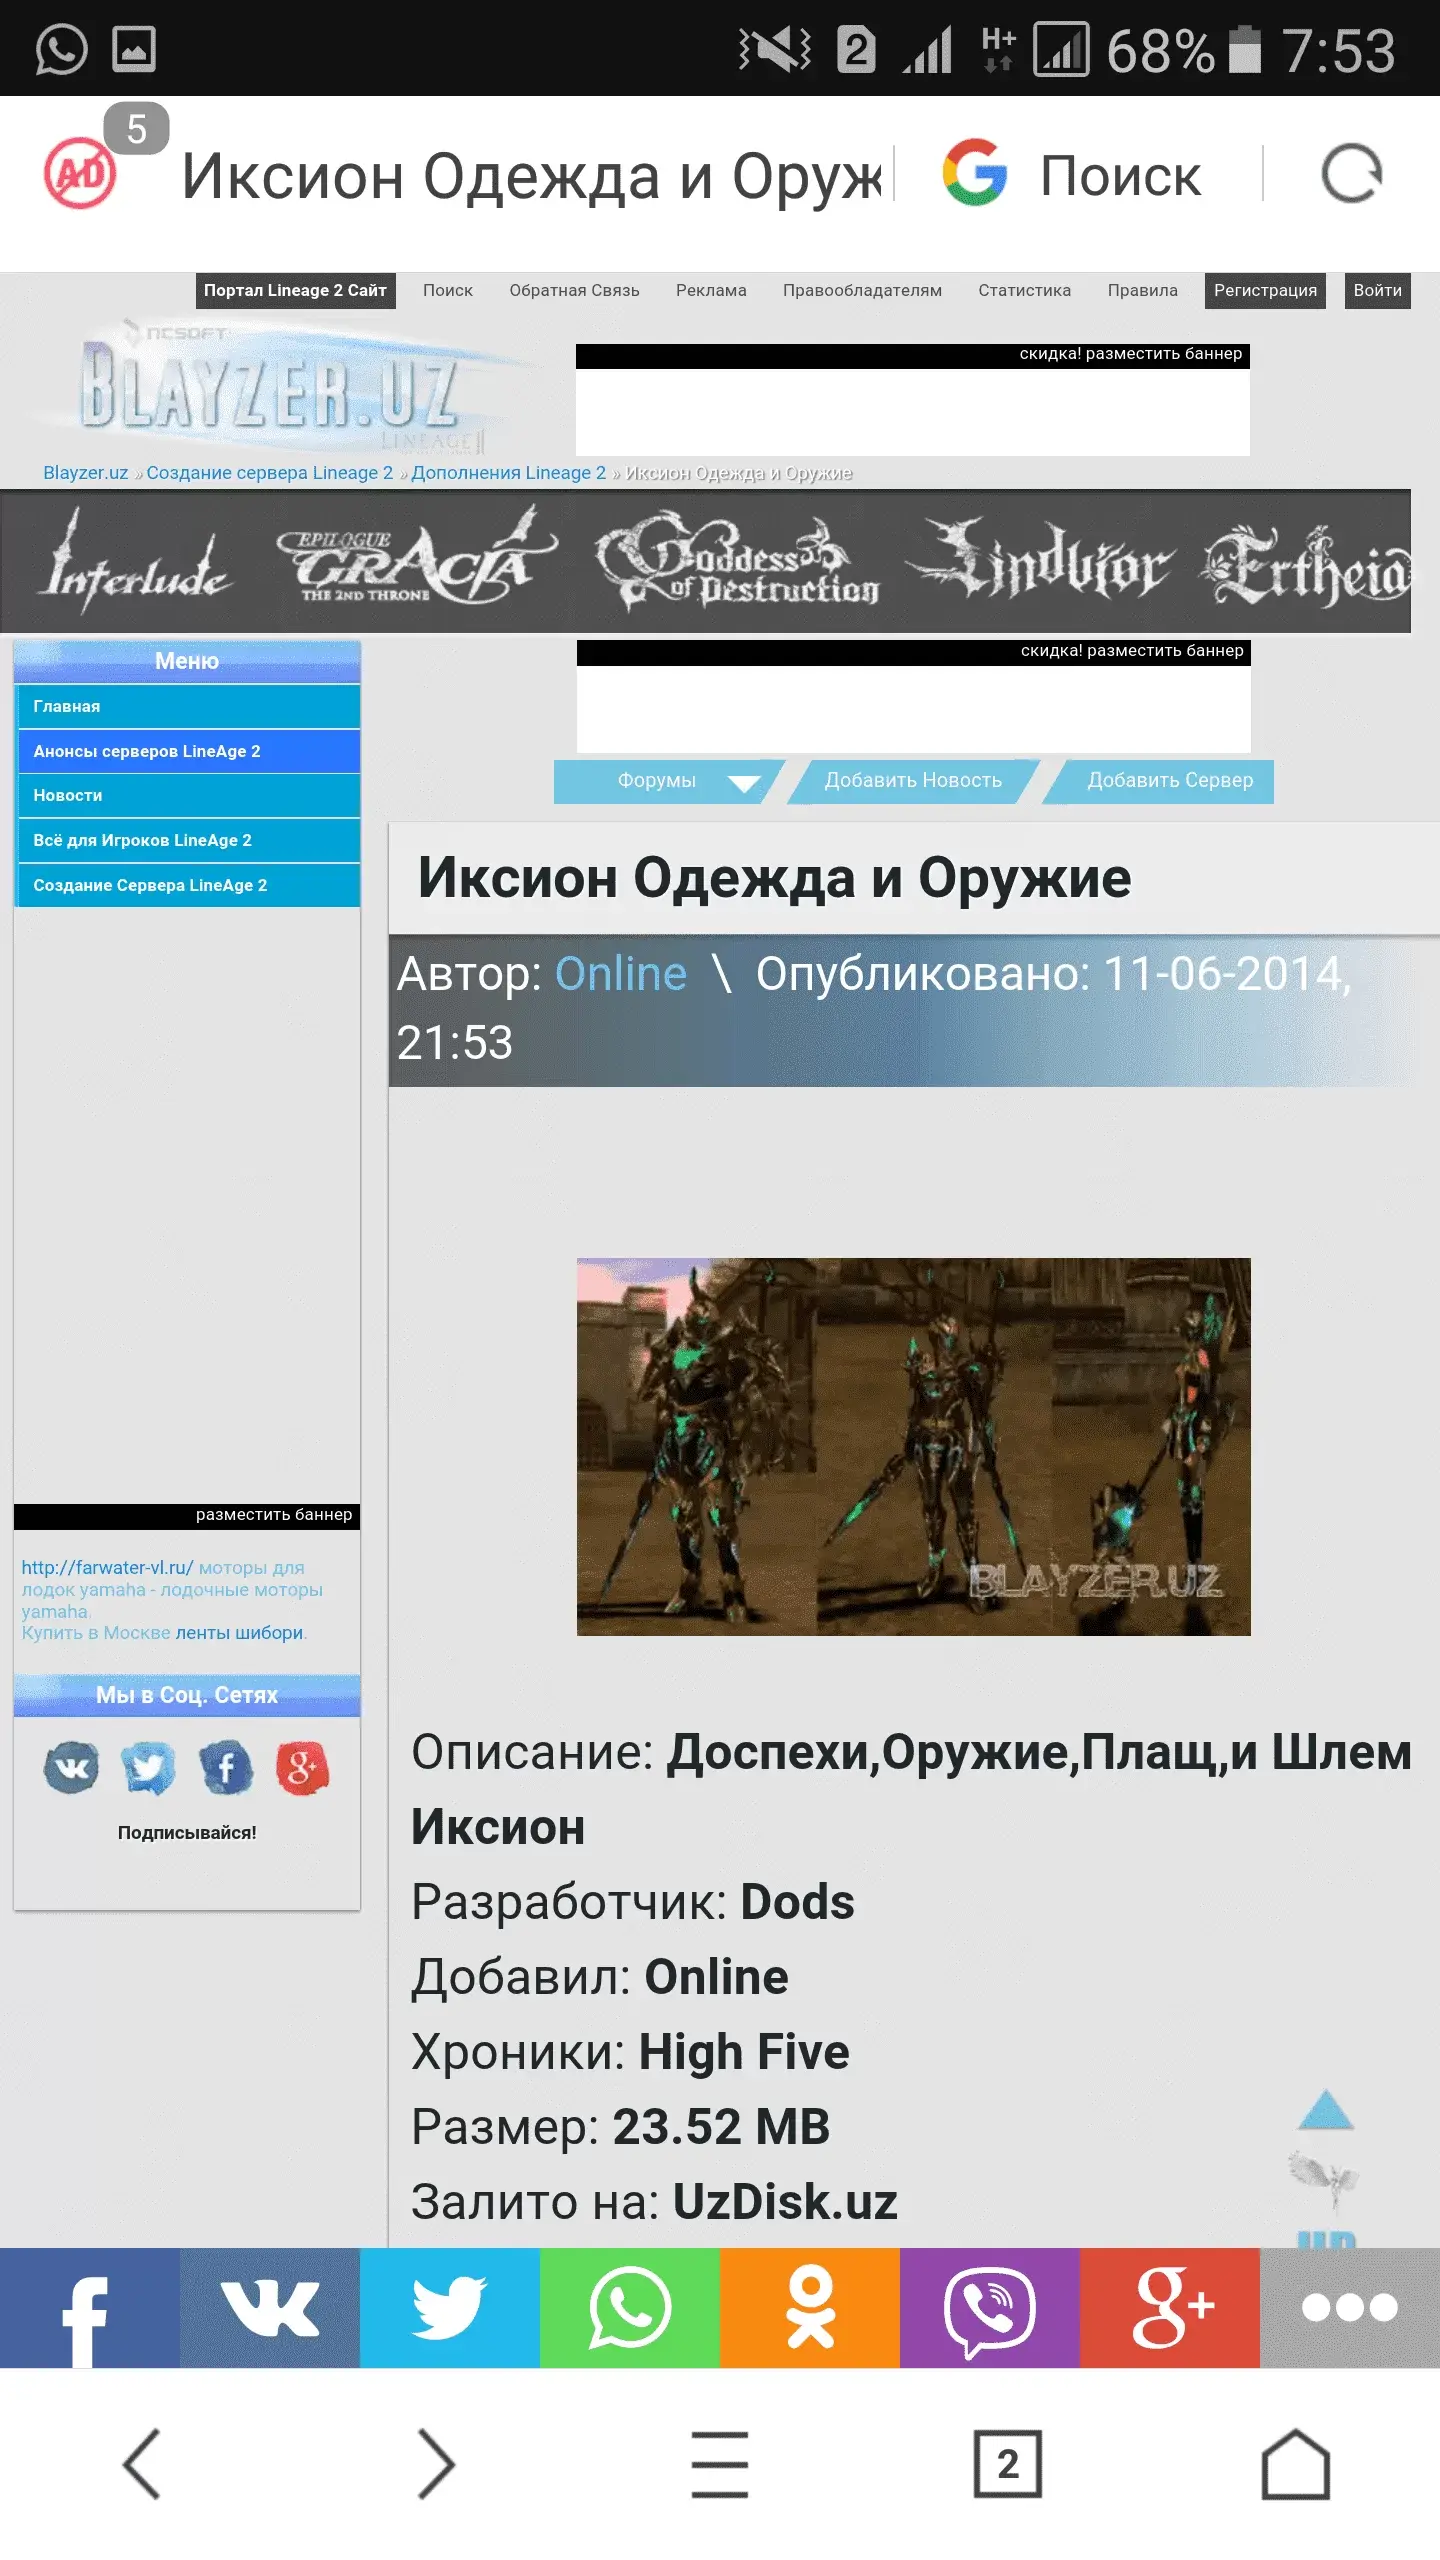Click second скидка! разместить баннер banner
Screen dimensions: 1440x2560
[x=913, y=696]
